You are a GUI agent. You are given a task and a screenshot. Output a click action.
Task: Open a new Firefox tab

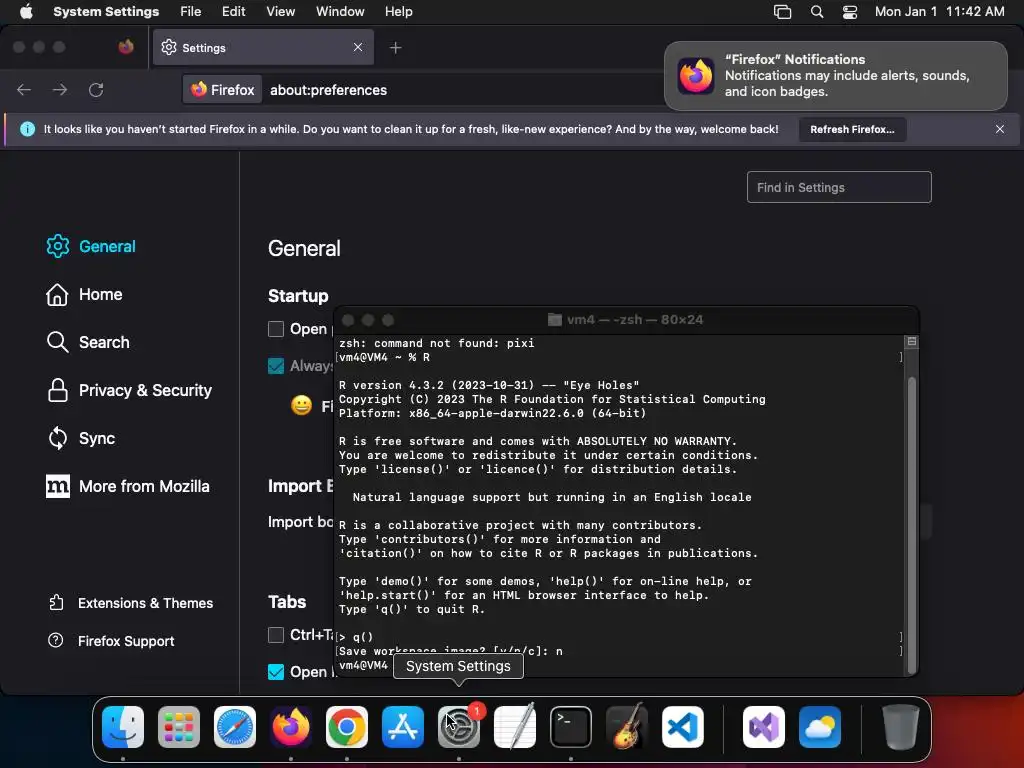coord(396,48)
